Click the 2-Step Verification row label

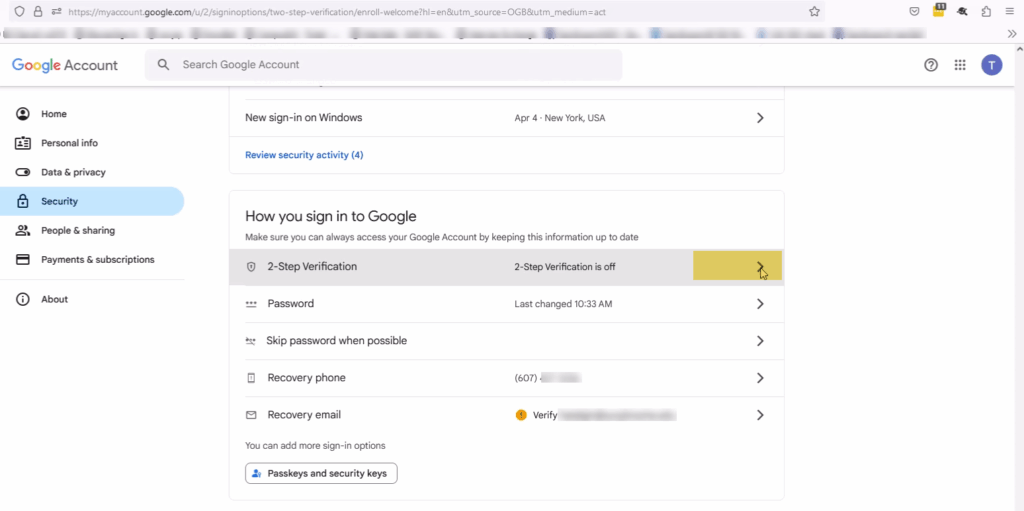tap(312, 267)
